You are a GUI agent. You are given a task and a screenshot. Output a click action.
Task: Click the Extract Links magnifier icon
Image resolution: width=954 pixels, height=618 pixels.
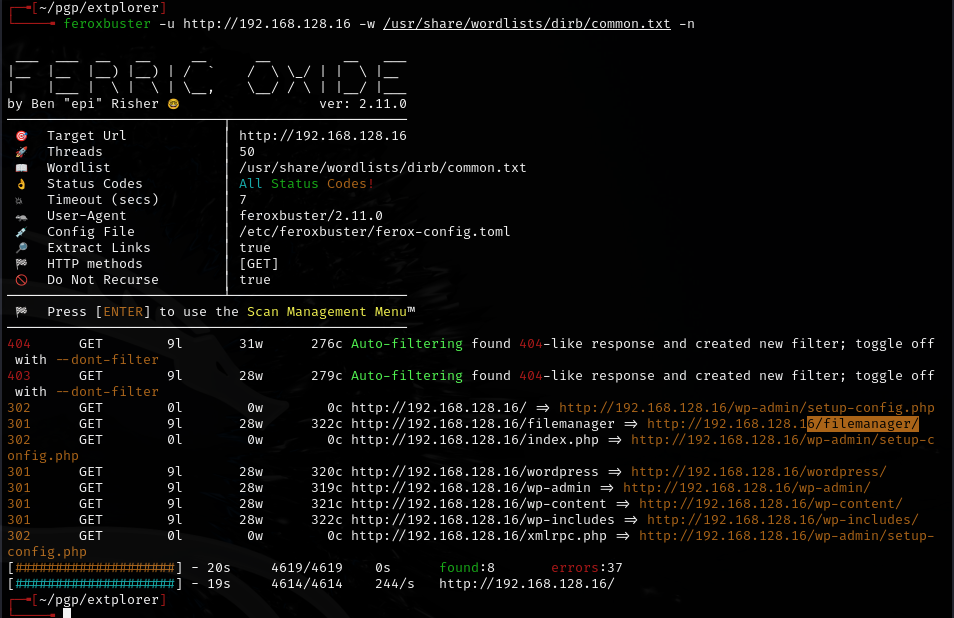[22, 247]
